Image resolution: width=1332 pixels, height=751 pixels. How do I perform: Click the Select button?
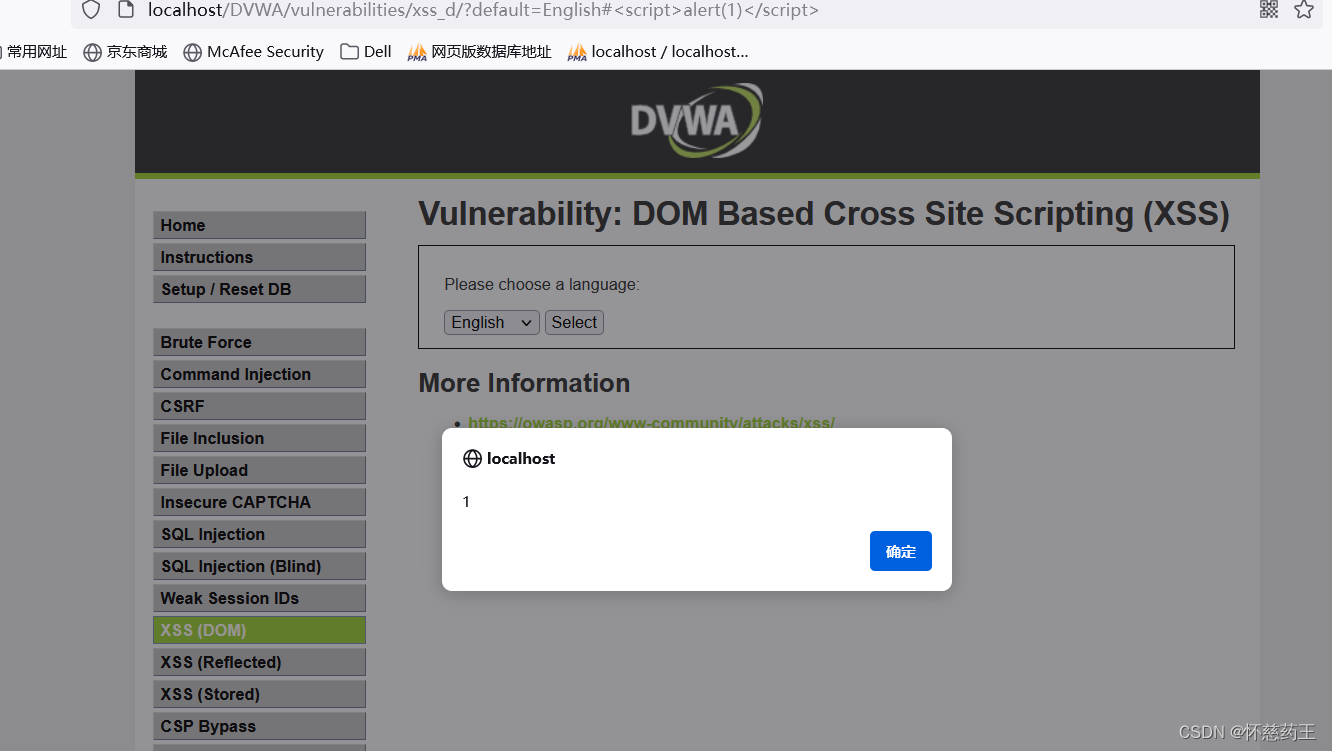click(x=574, y=322)
